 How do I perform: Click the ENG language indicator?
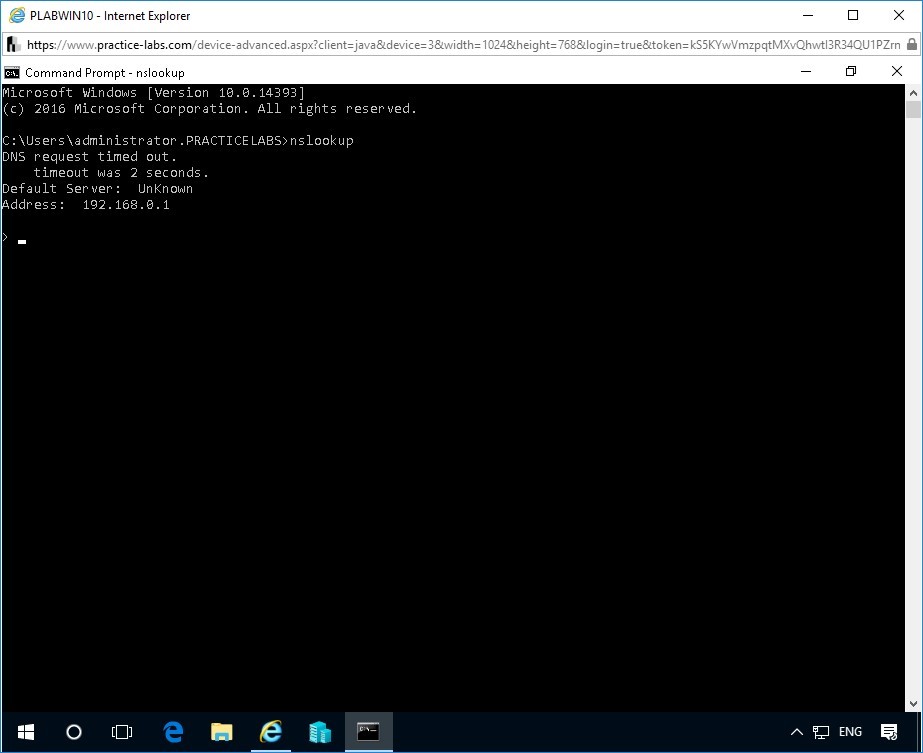click(850, 732)
